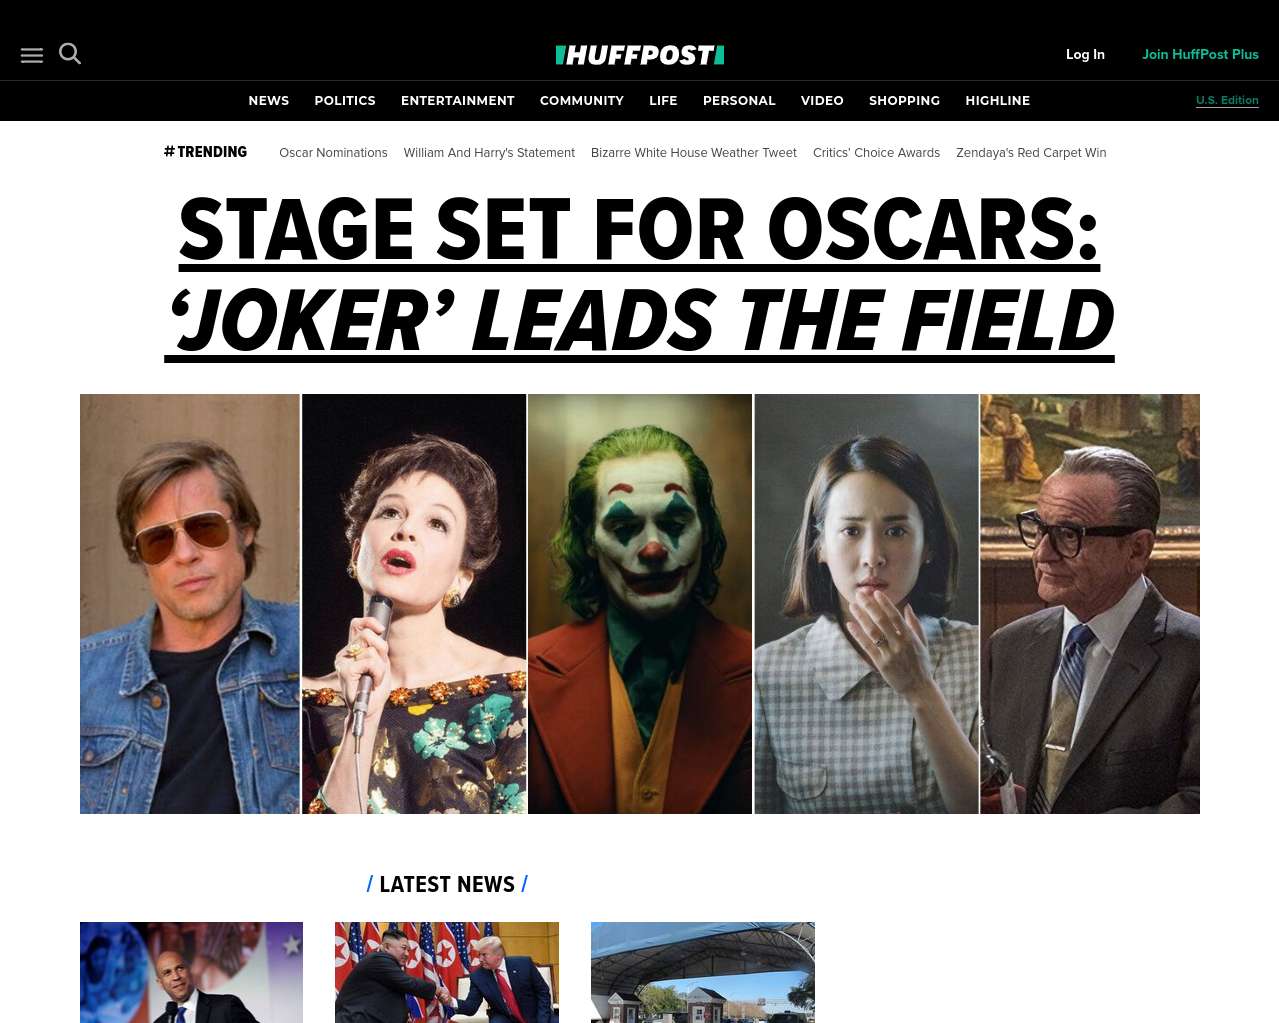The height and width of the screenshot is (1023, 1279).
Task: Select Community in navigation bar
Action: [x=582, y=101]
